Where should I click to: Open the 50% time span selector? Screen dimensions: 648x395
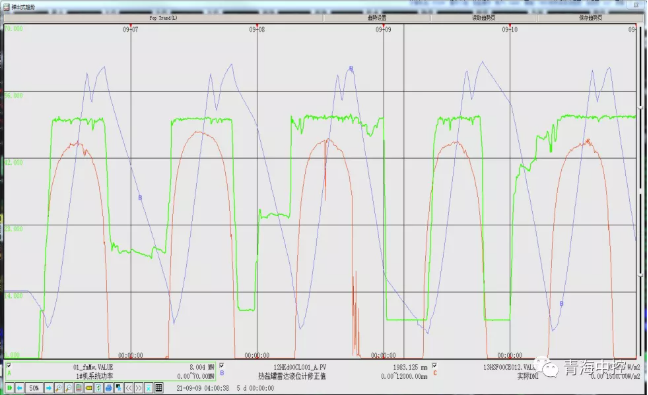(34, 388)
